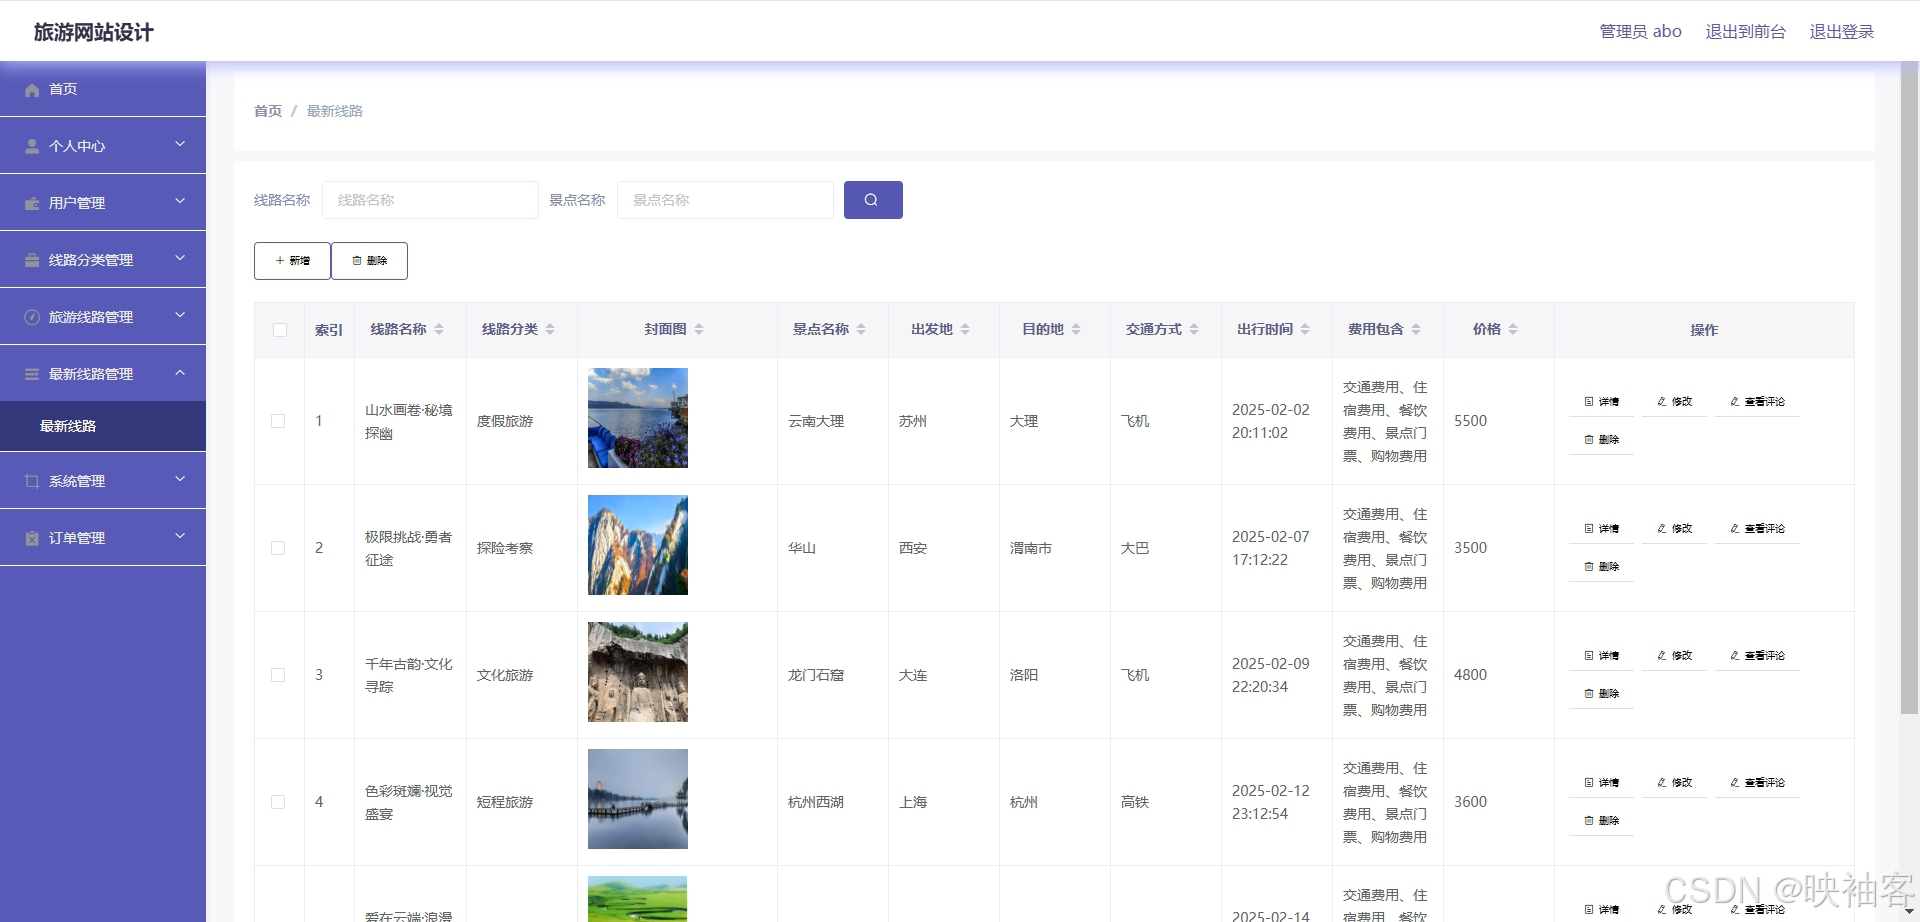The image size is (1920, 922).
Task: Open 系统管理 sidebar menu
Action: [x=103, y=481]
